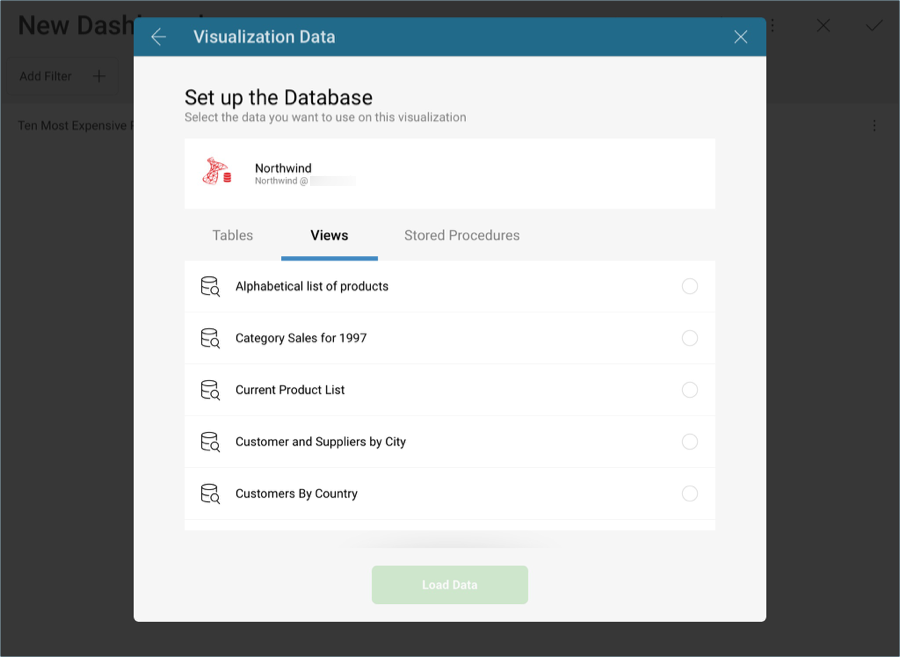The image size is (900, 657).
Task: Select the Views tab
Action: [x=329, y=235]
